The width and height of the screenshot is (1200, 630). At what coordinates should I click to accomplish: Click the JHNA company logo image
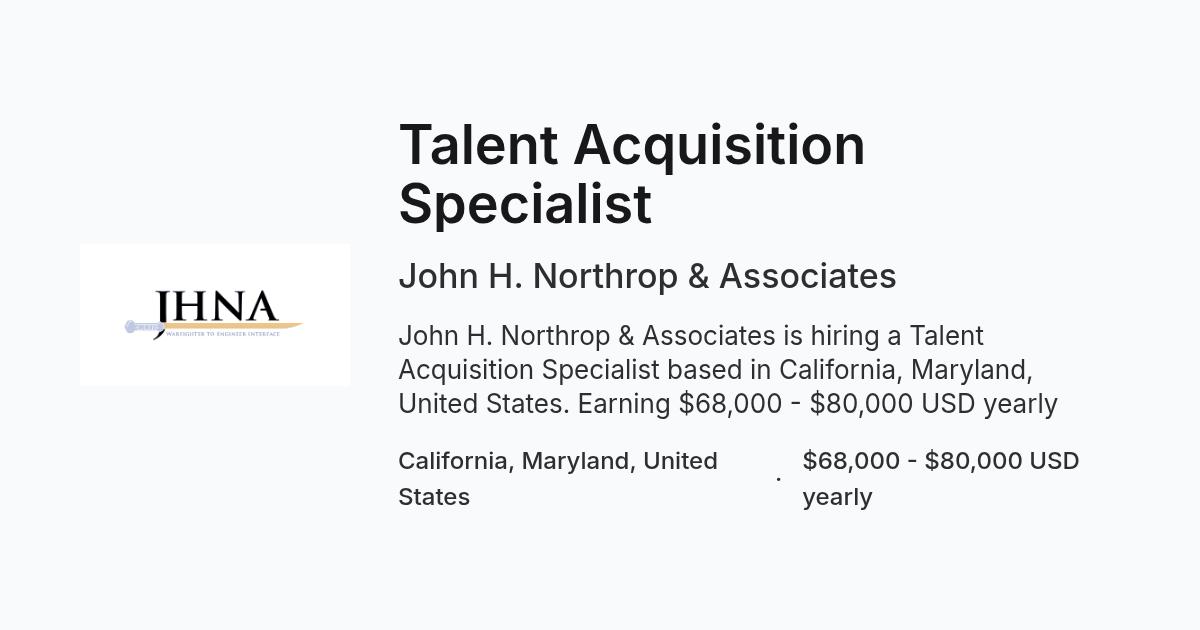pyautogui.click(x=215, y=314)
